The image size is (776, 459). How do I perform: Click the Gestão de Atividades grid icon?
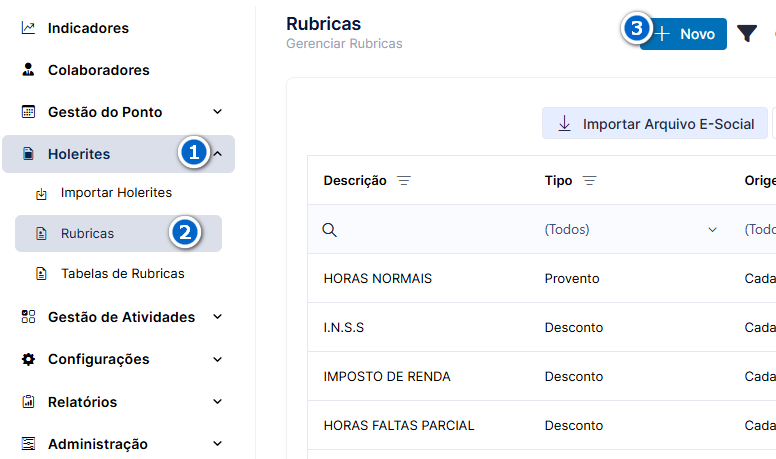click(x=28, y=317)
